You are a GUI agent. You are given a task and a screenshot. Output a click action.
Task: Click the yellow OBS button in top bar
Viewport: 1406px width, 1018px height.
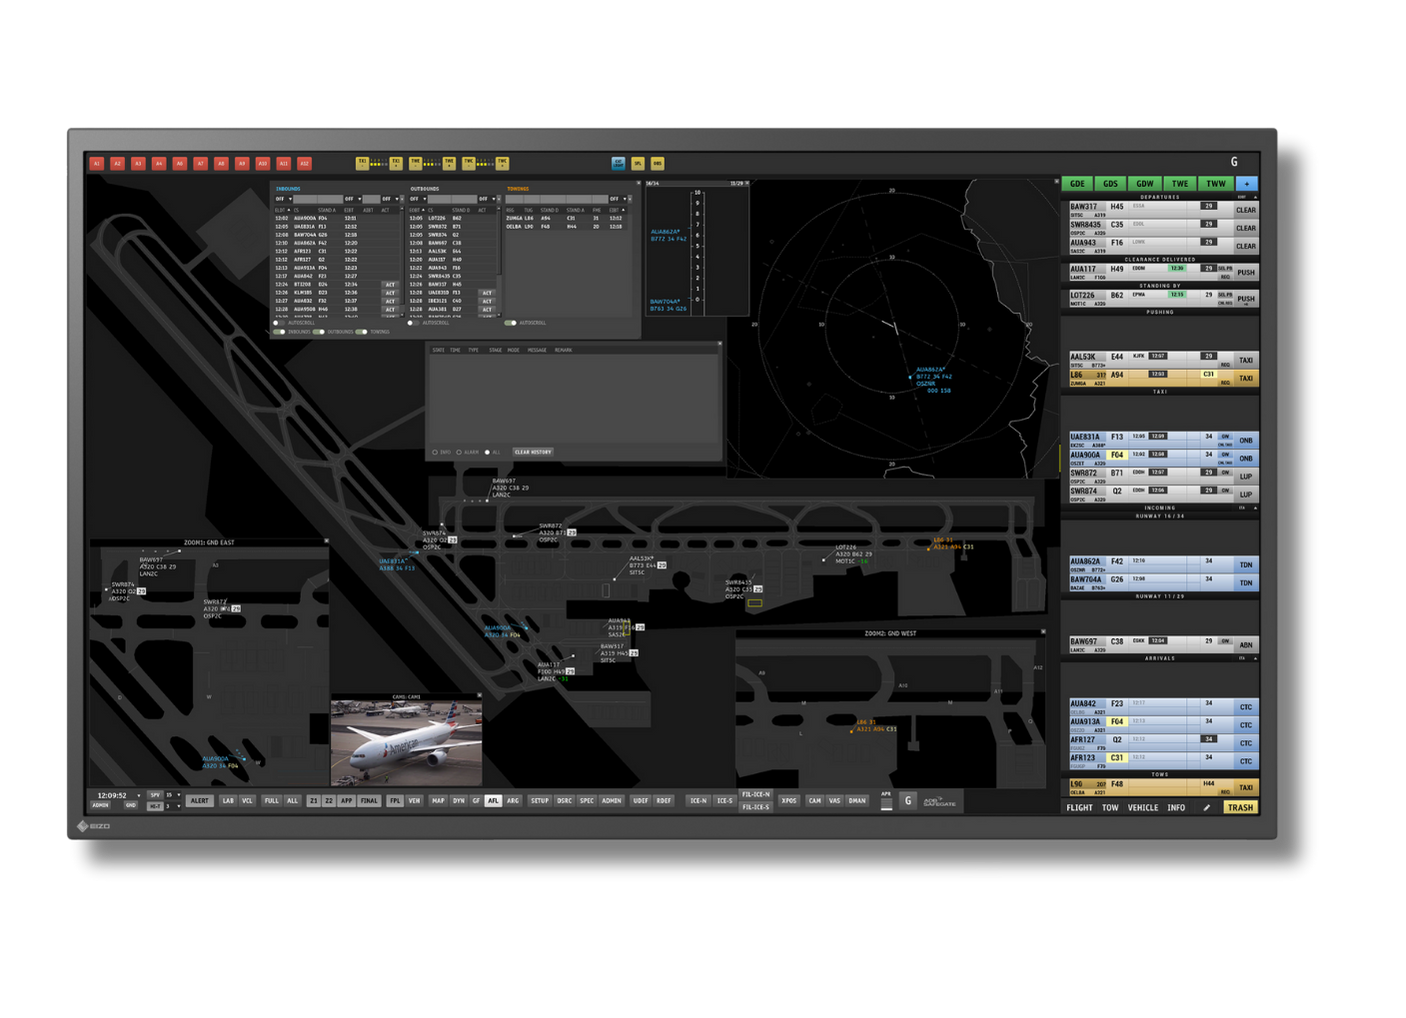[x=657, y=163]
